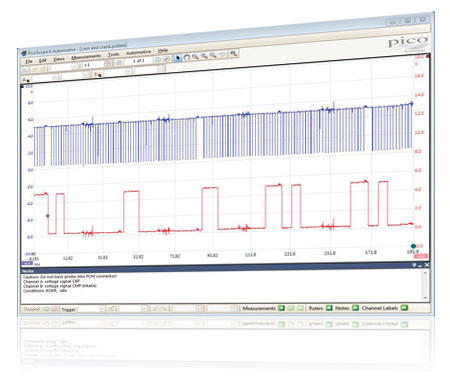
Task: Click the teal marker on right axis
Action: point(413,246)
